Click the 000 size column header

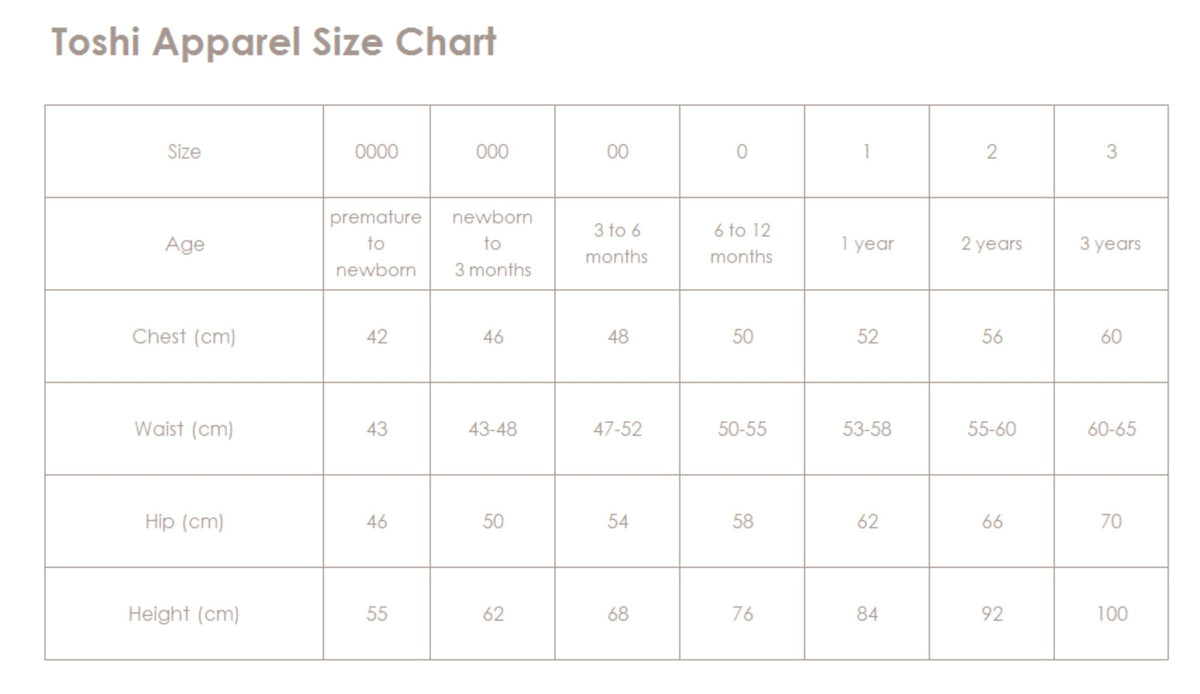click(x=492, y=152)
